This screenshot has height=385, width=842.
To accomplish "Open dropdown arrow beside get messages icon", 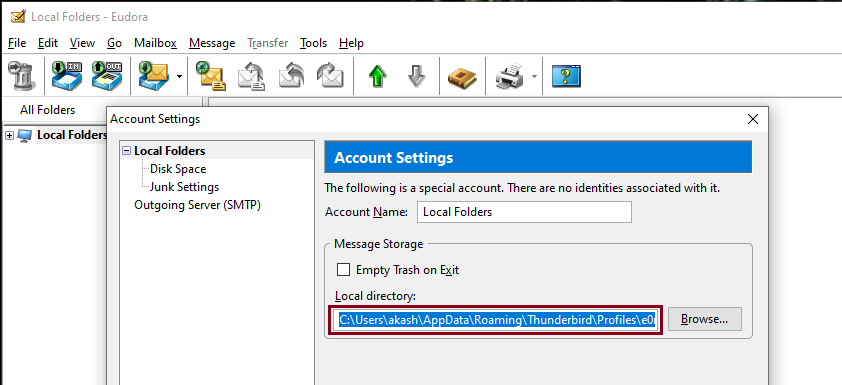I will click(x=179, y=76).
